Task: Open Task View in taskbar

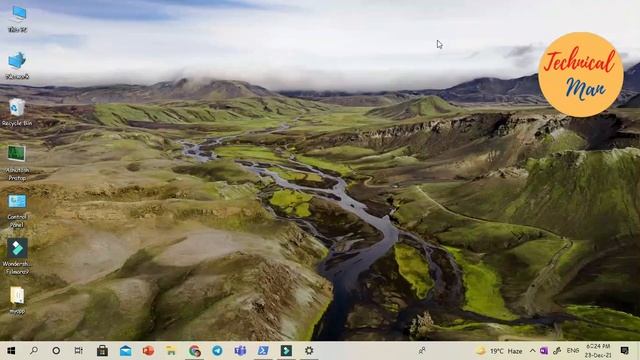Action: [79, 351]
